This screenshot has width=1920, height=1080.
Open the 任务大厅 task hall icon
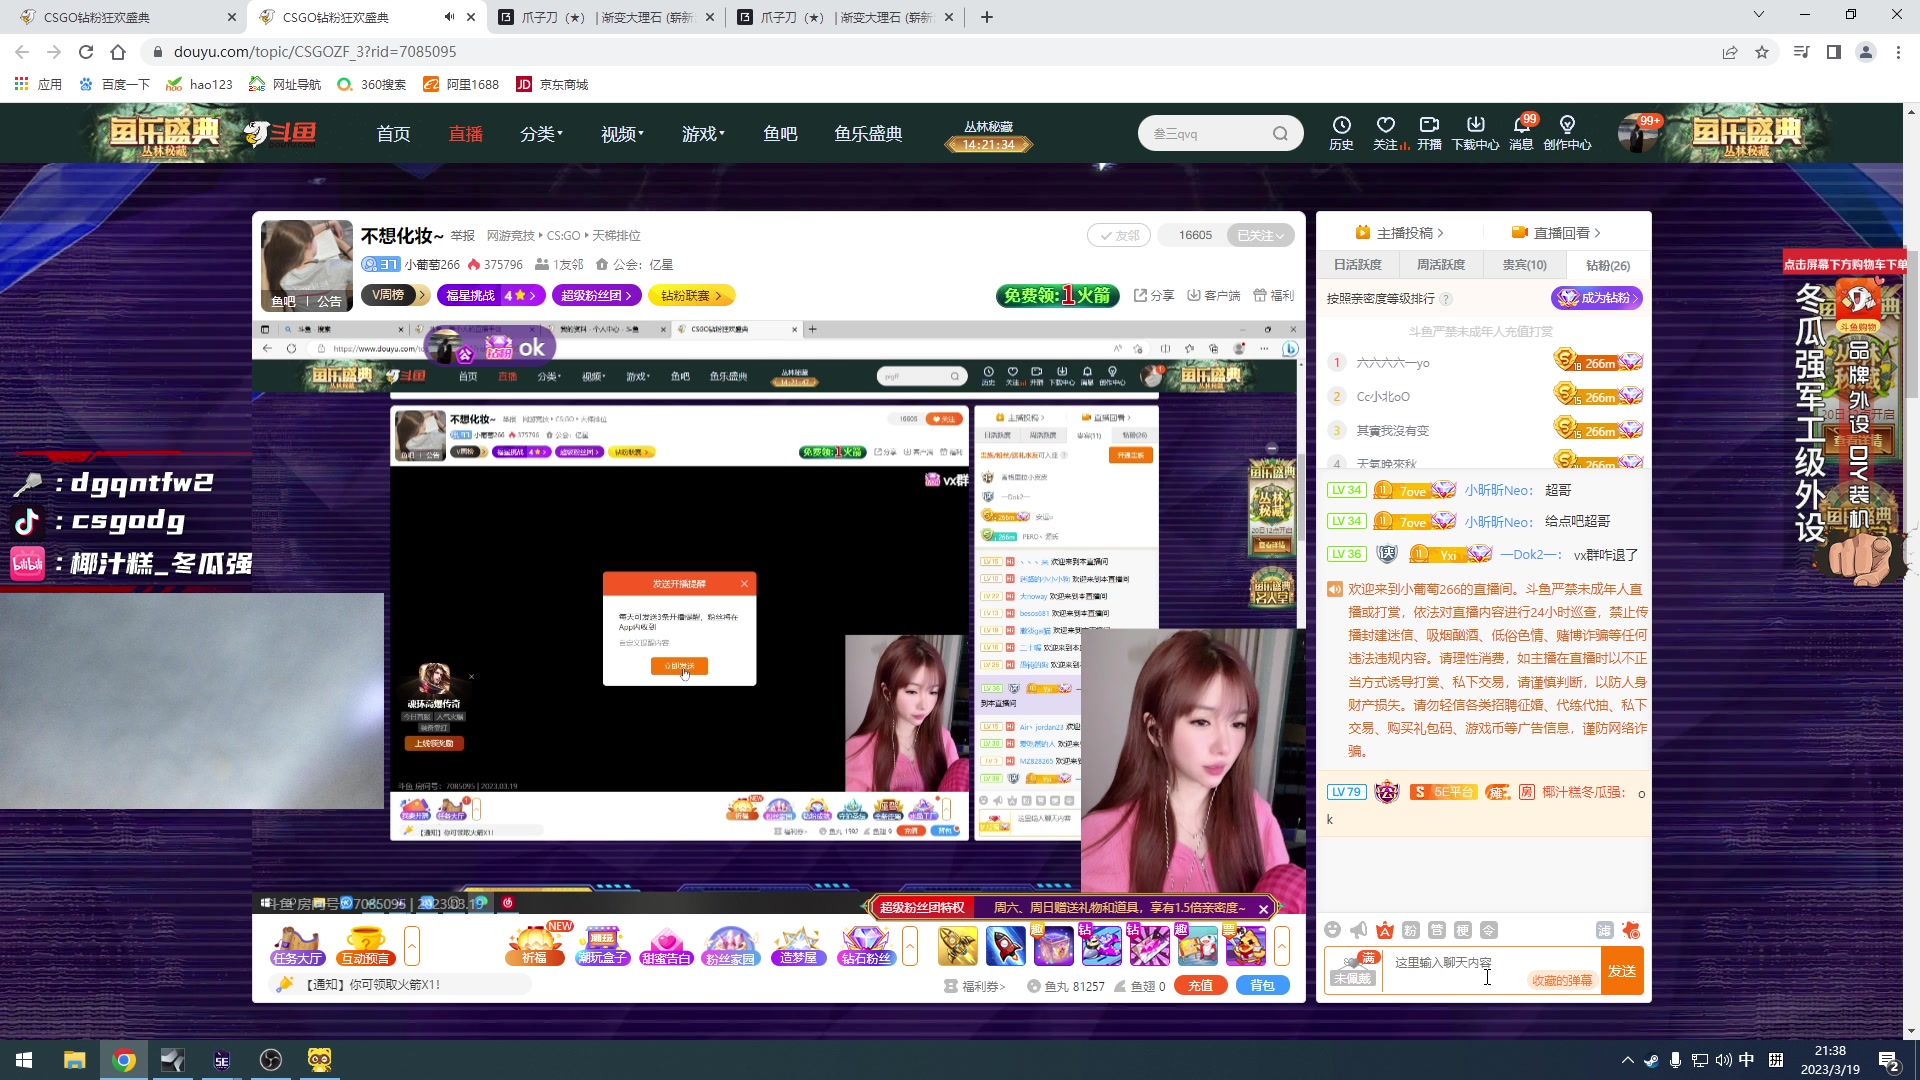click(x=297, y=945)
